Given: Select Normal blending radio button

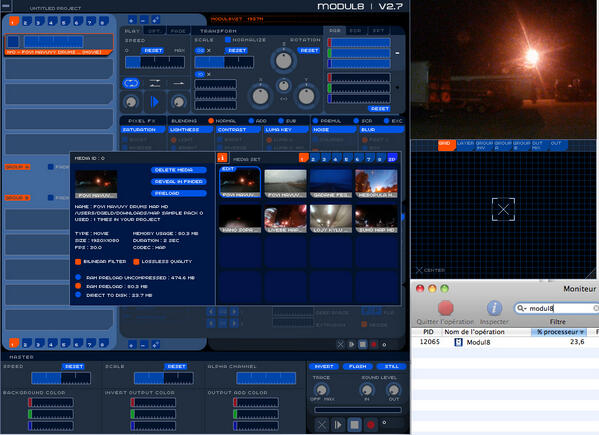Looking at the screenshot, I should pyautogui.click(x=210, y=121).
